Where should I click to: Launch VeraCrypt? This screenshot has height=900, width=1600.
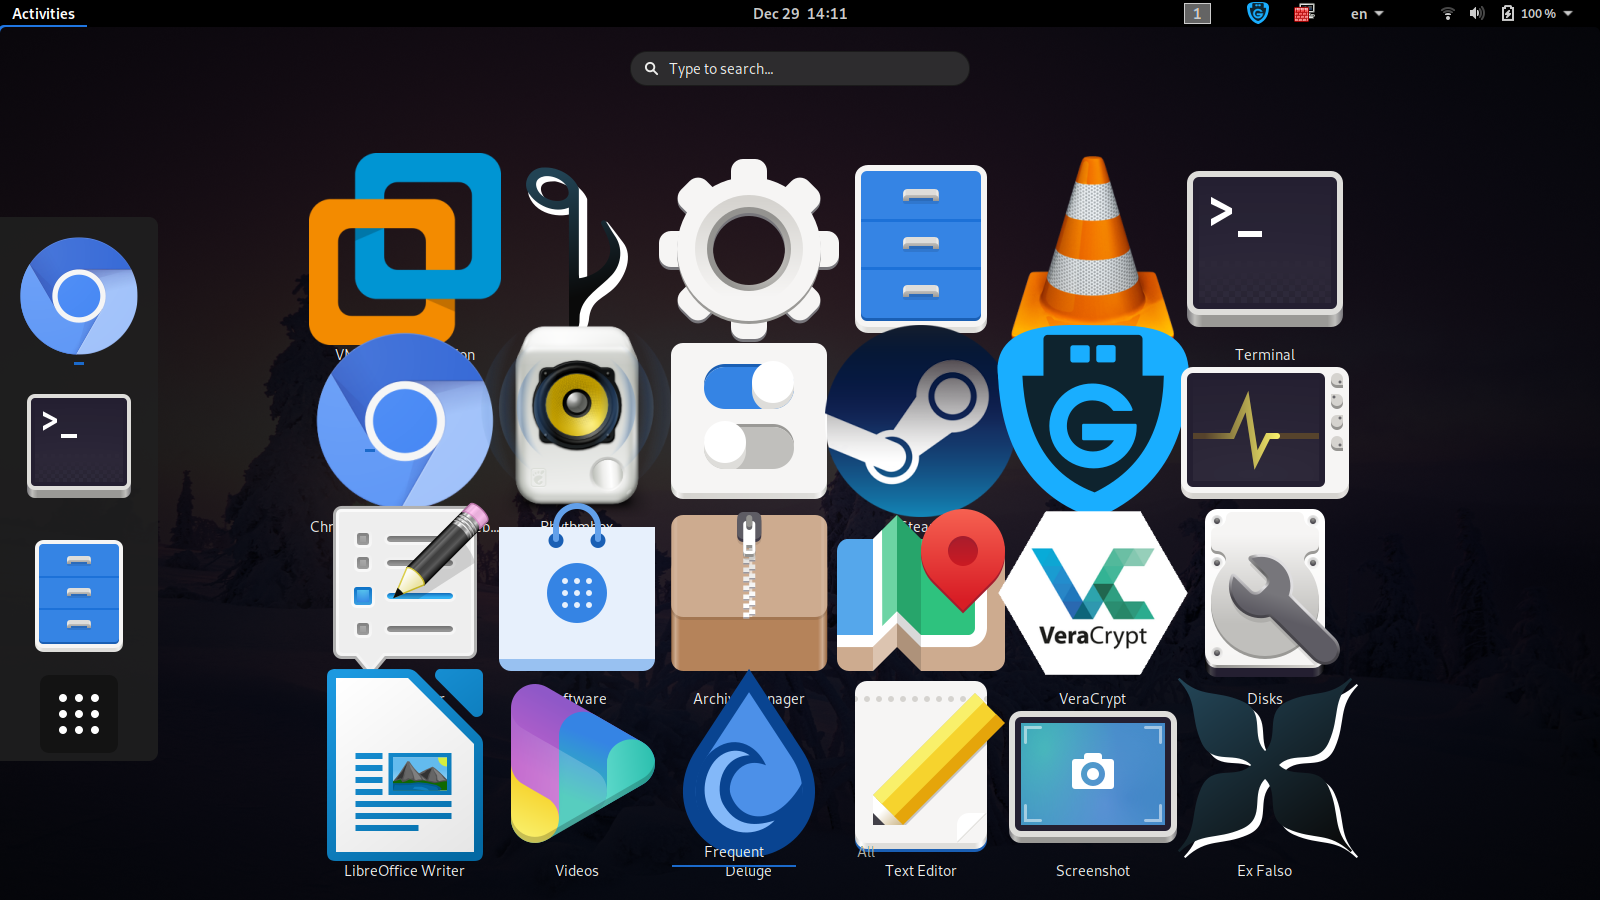pos(1093,593)
